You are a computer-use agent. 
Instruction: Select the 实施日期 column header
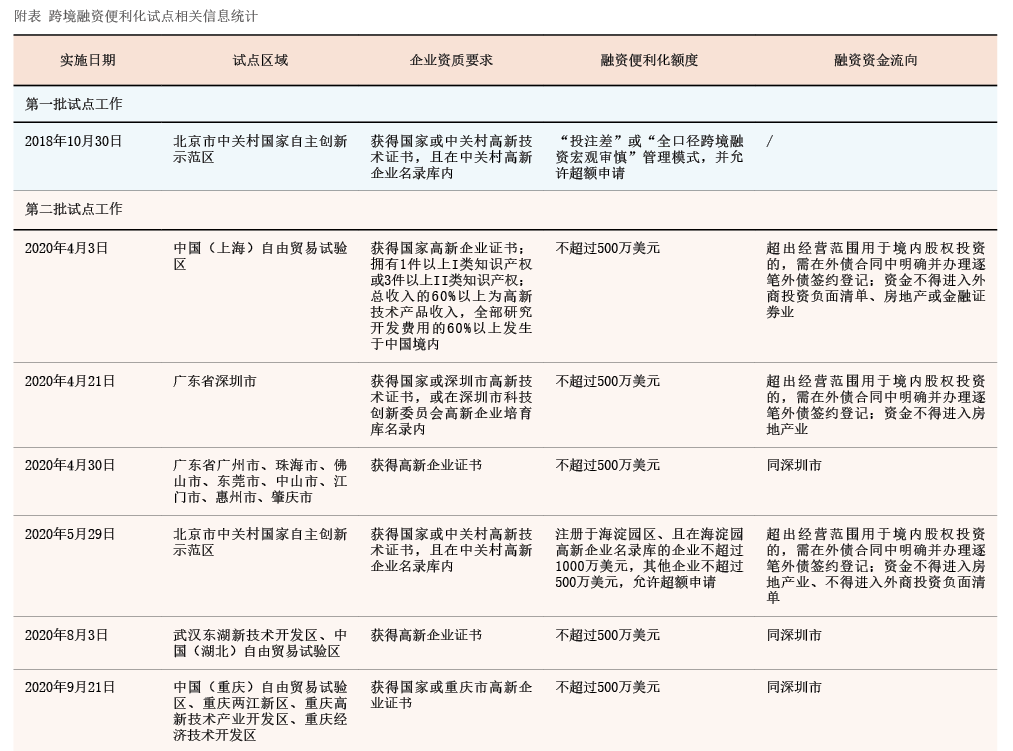pos(88,60)
